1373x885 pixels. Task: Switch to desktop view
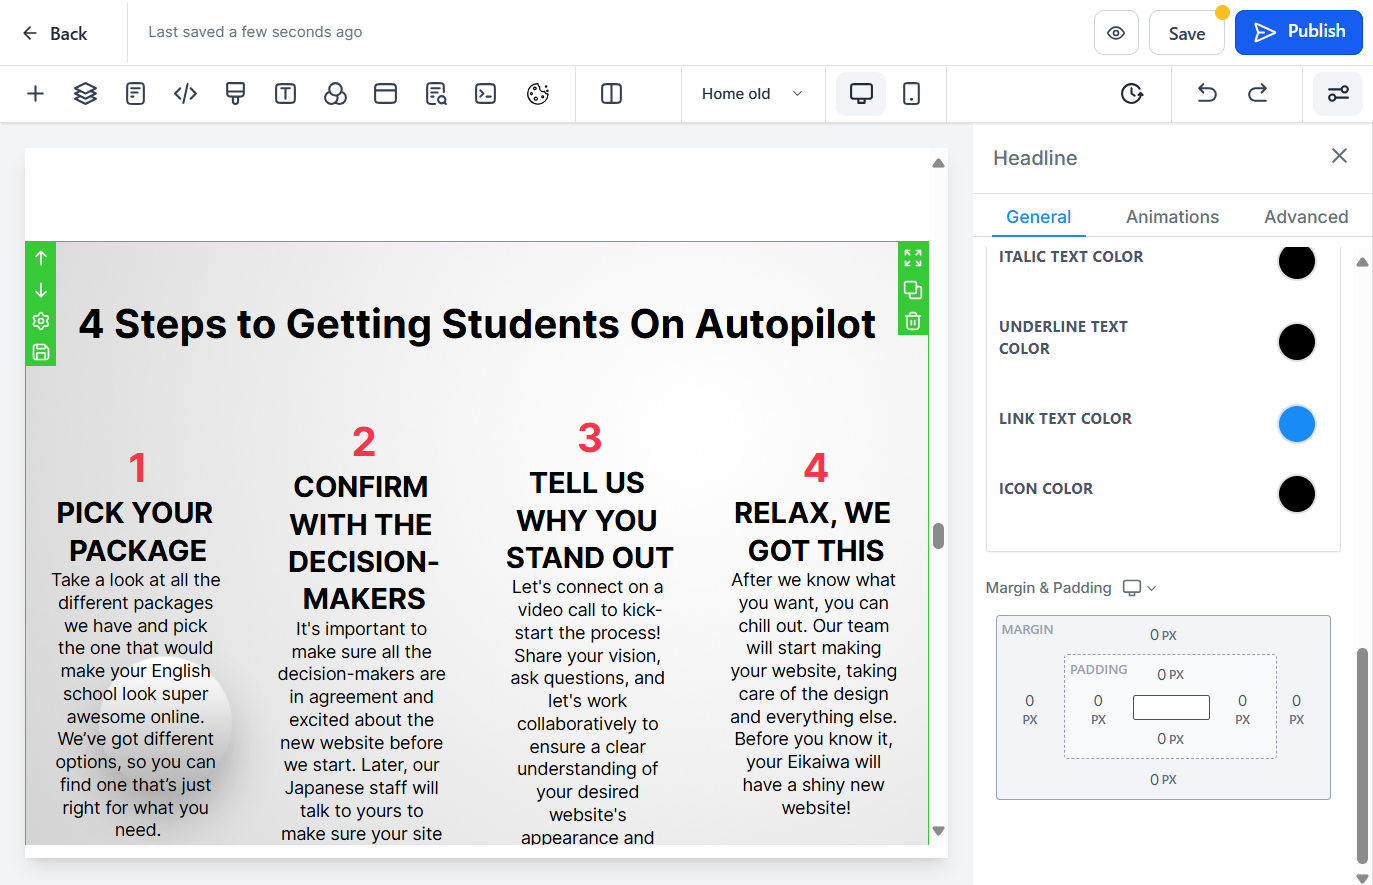pos(861,94)
